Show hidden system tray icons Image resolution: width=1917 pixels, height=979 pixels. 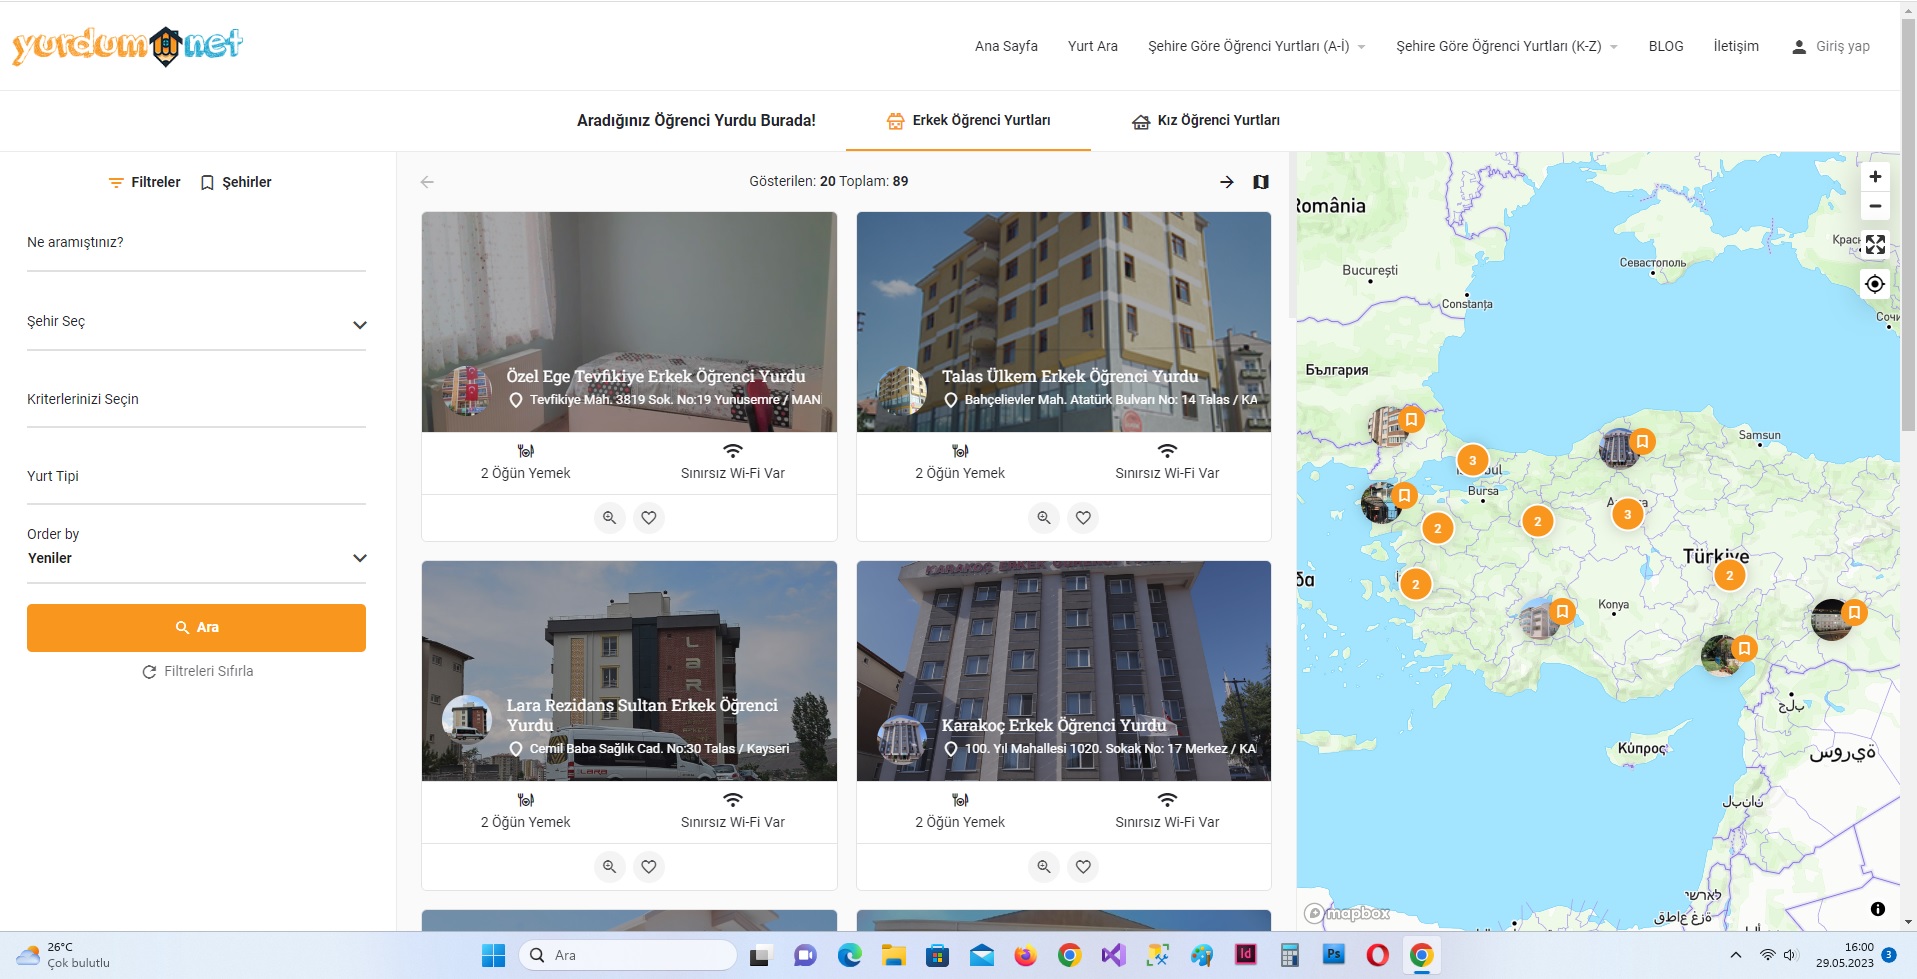point(1736,955)
